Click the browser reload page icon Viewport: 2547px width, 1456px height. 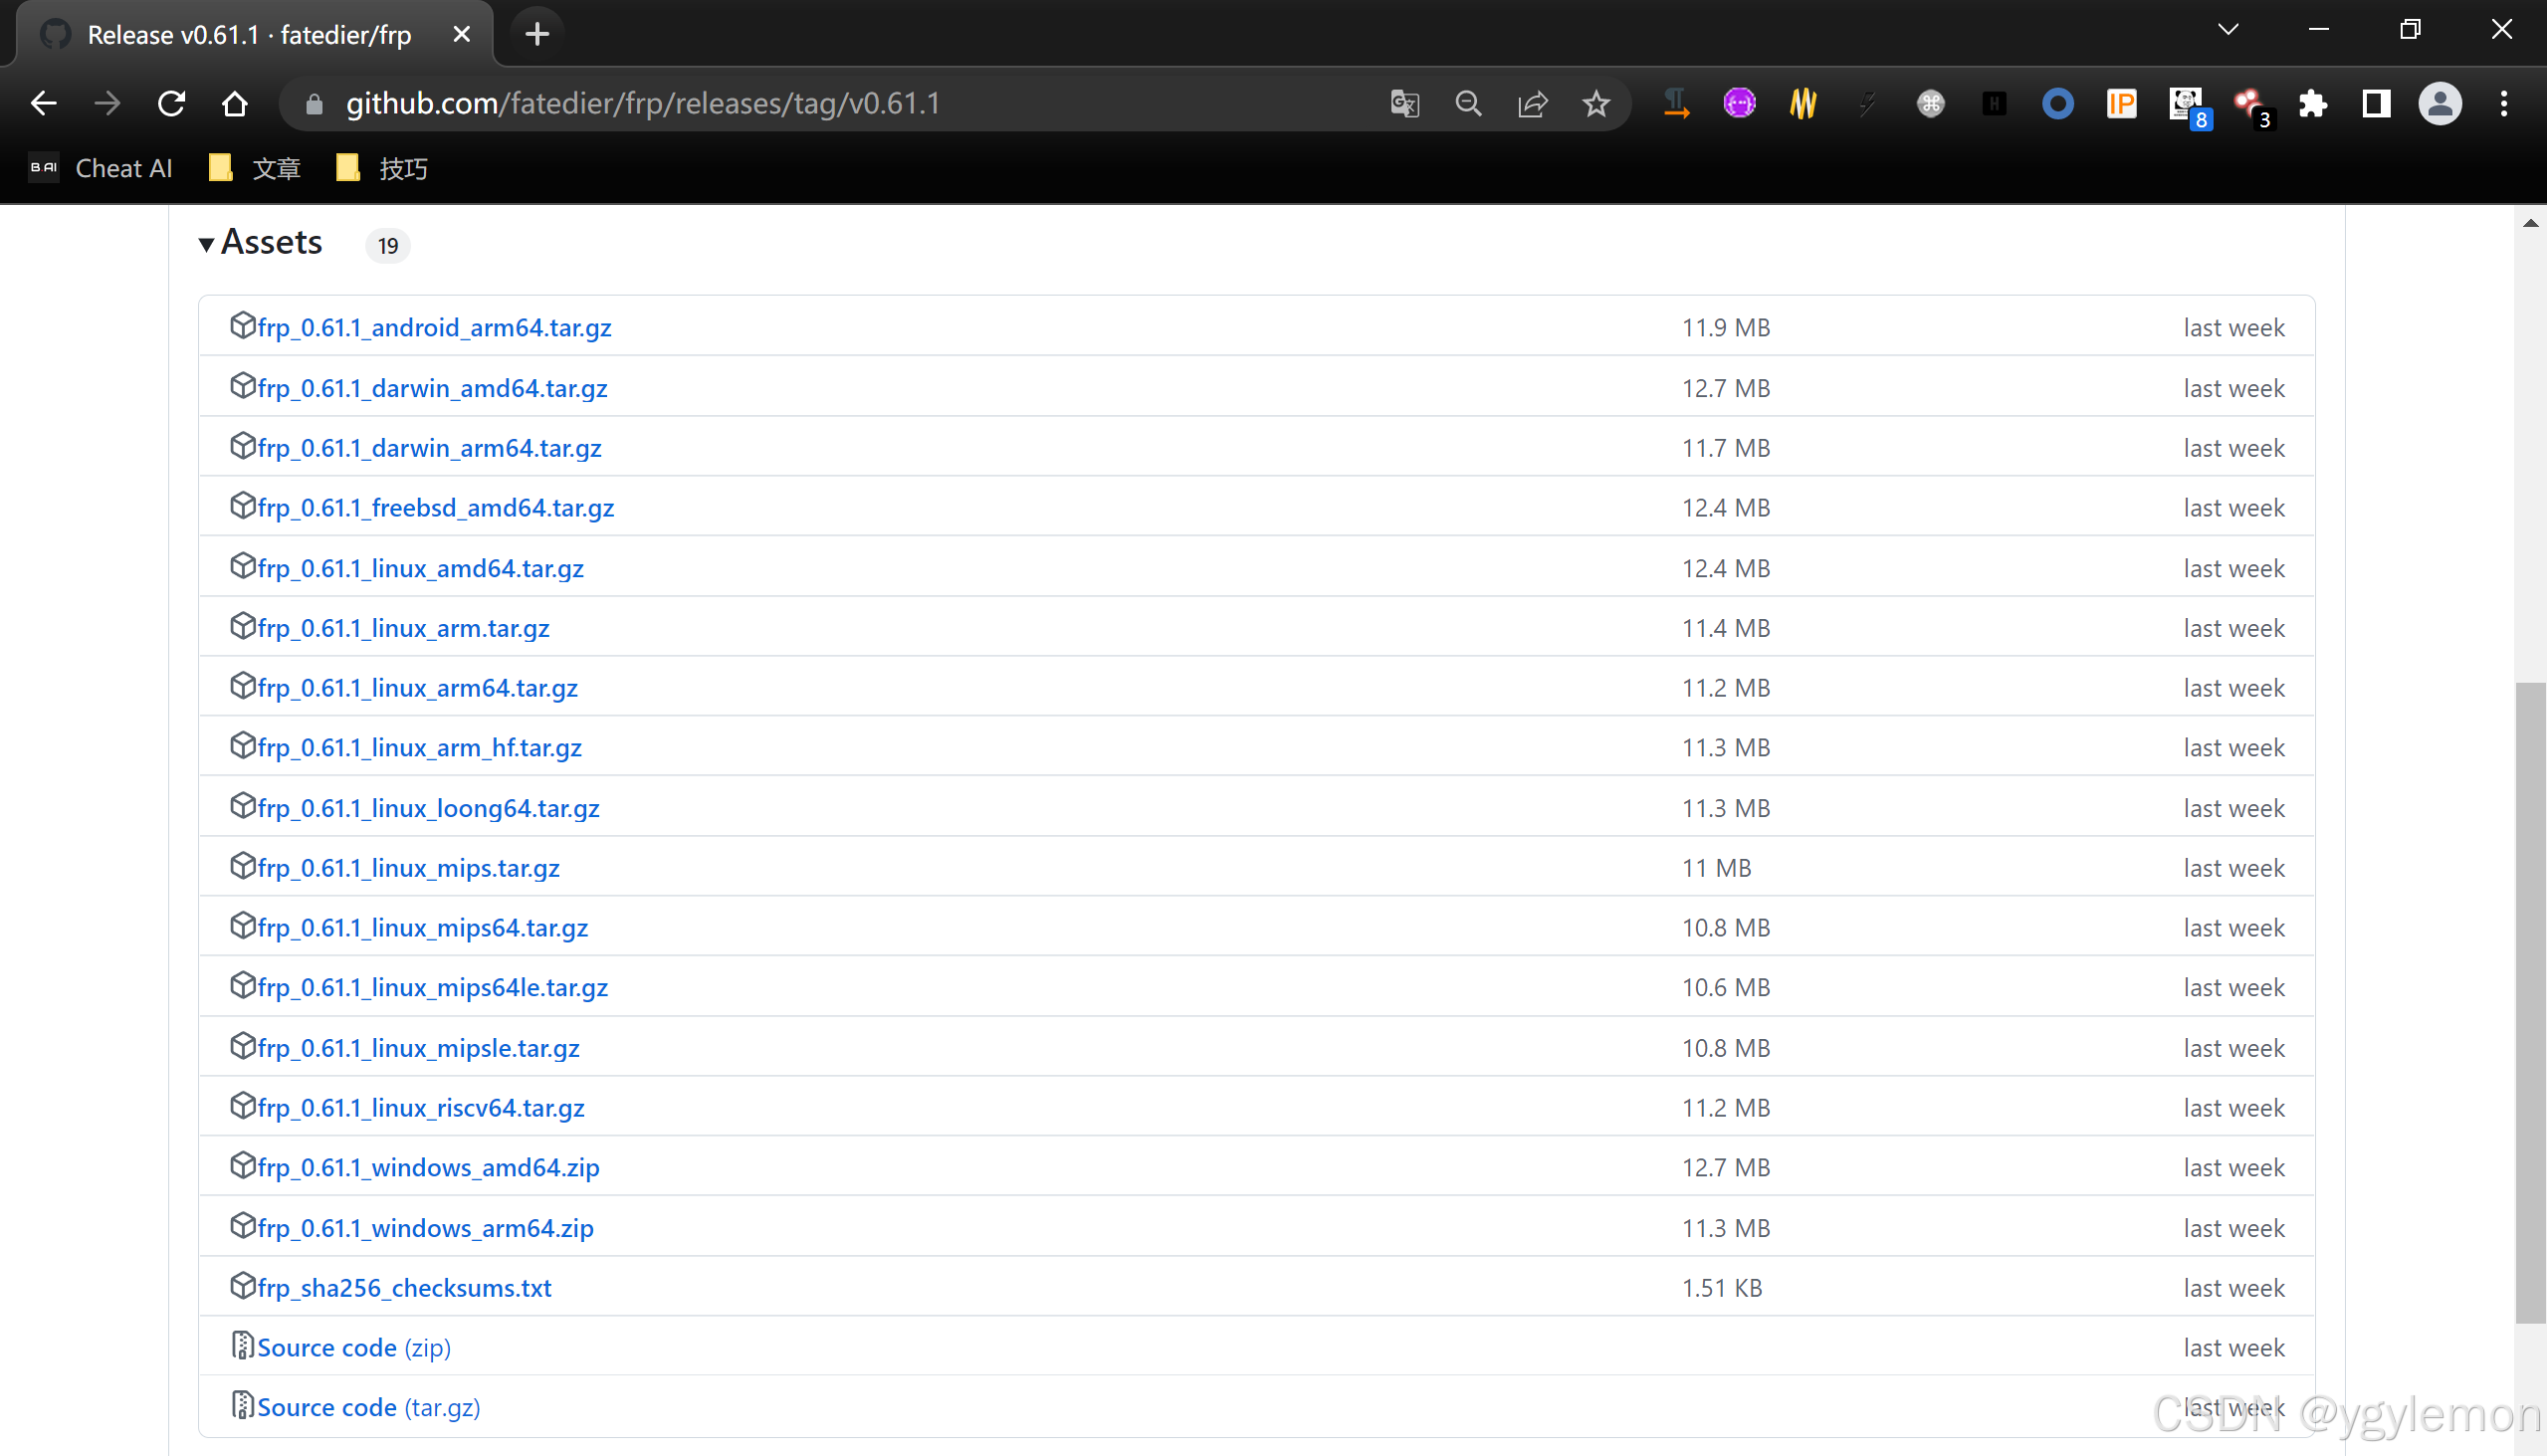[x=171, y=103]
